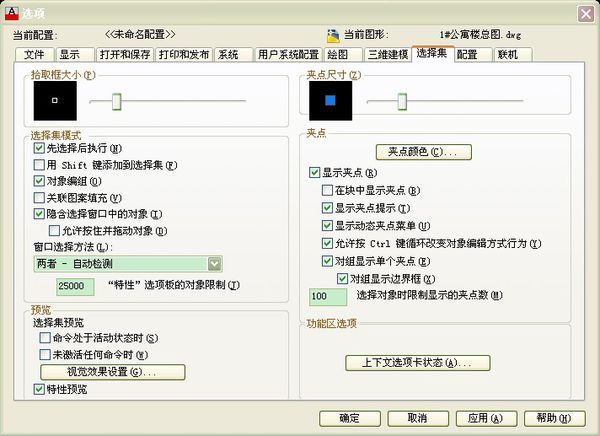Open the 夹点颜色 button
This screenshot has height=436, width=600.
click(424, 152)
